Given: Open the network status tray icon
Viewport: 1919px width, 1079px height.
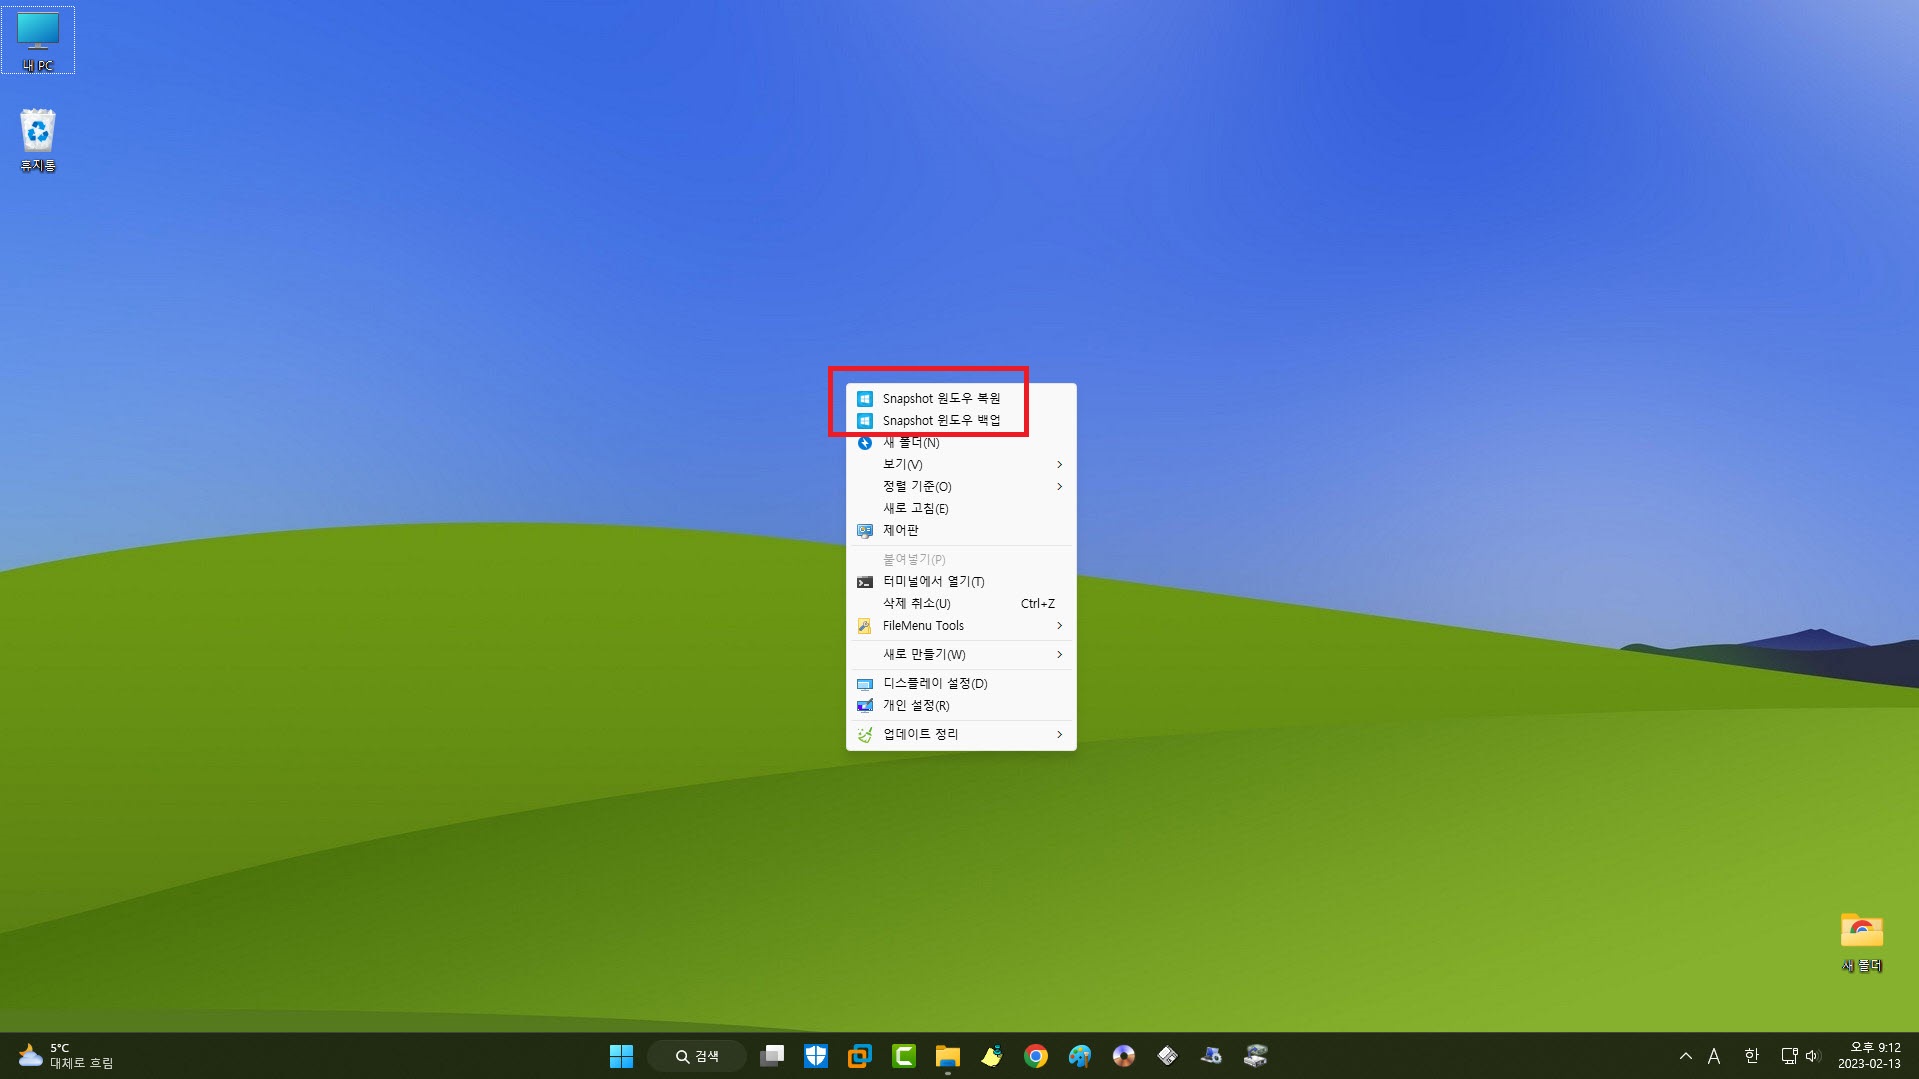Looking at the screenshot, I should [1789, 1056].
